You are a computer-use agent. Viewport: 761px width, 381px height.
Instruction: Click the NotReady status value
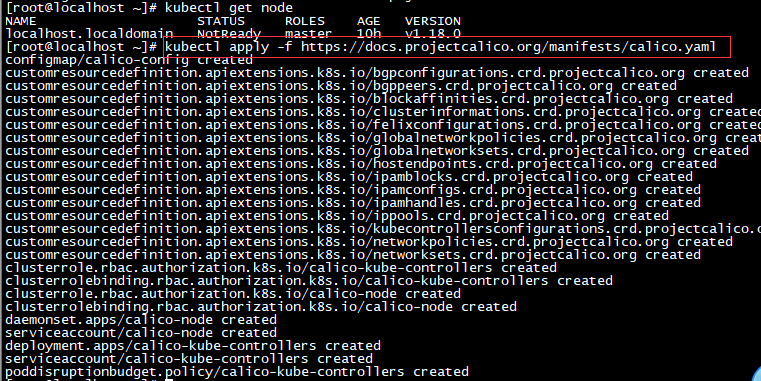click(229, 34)
